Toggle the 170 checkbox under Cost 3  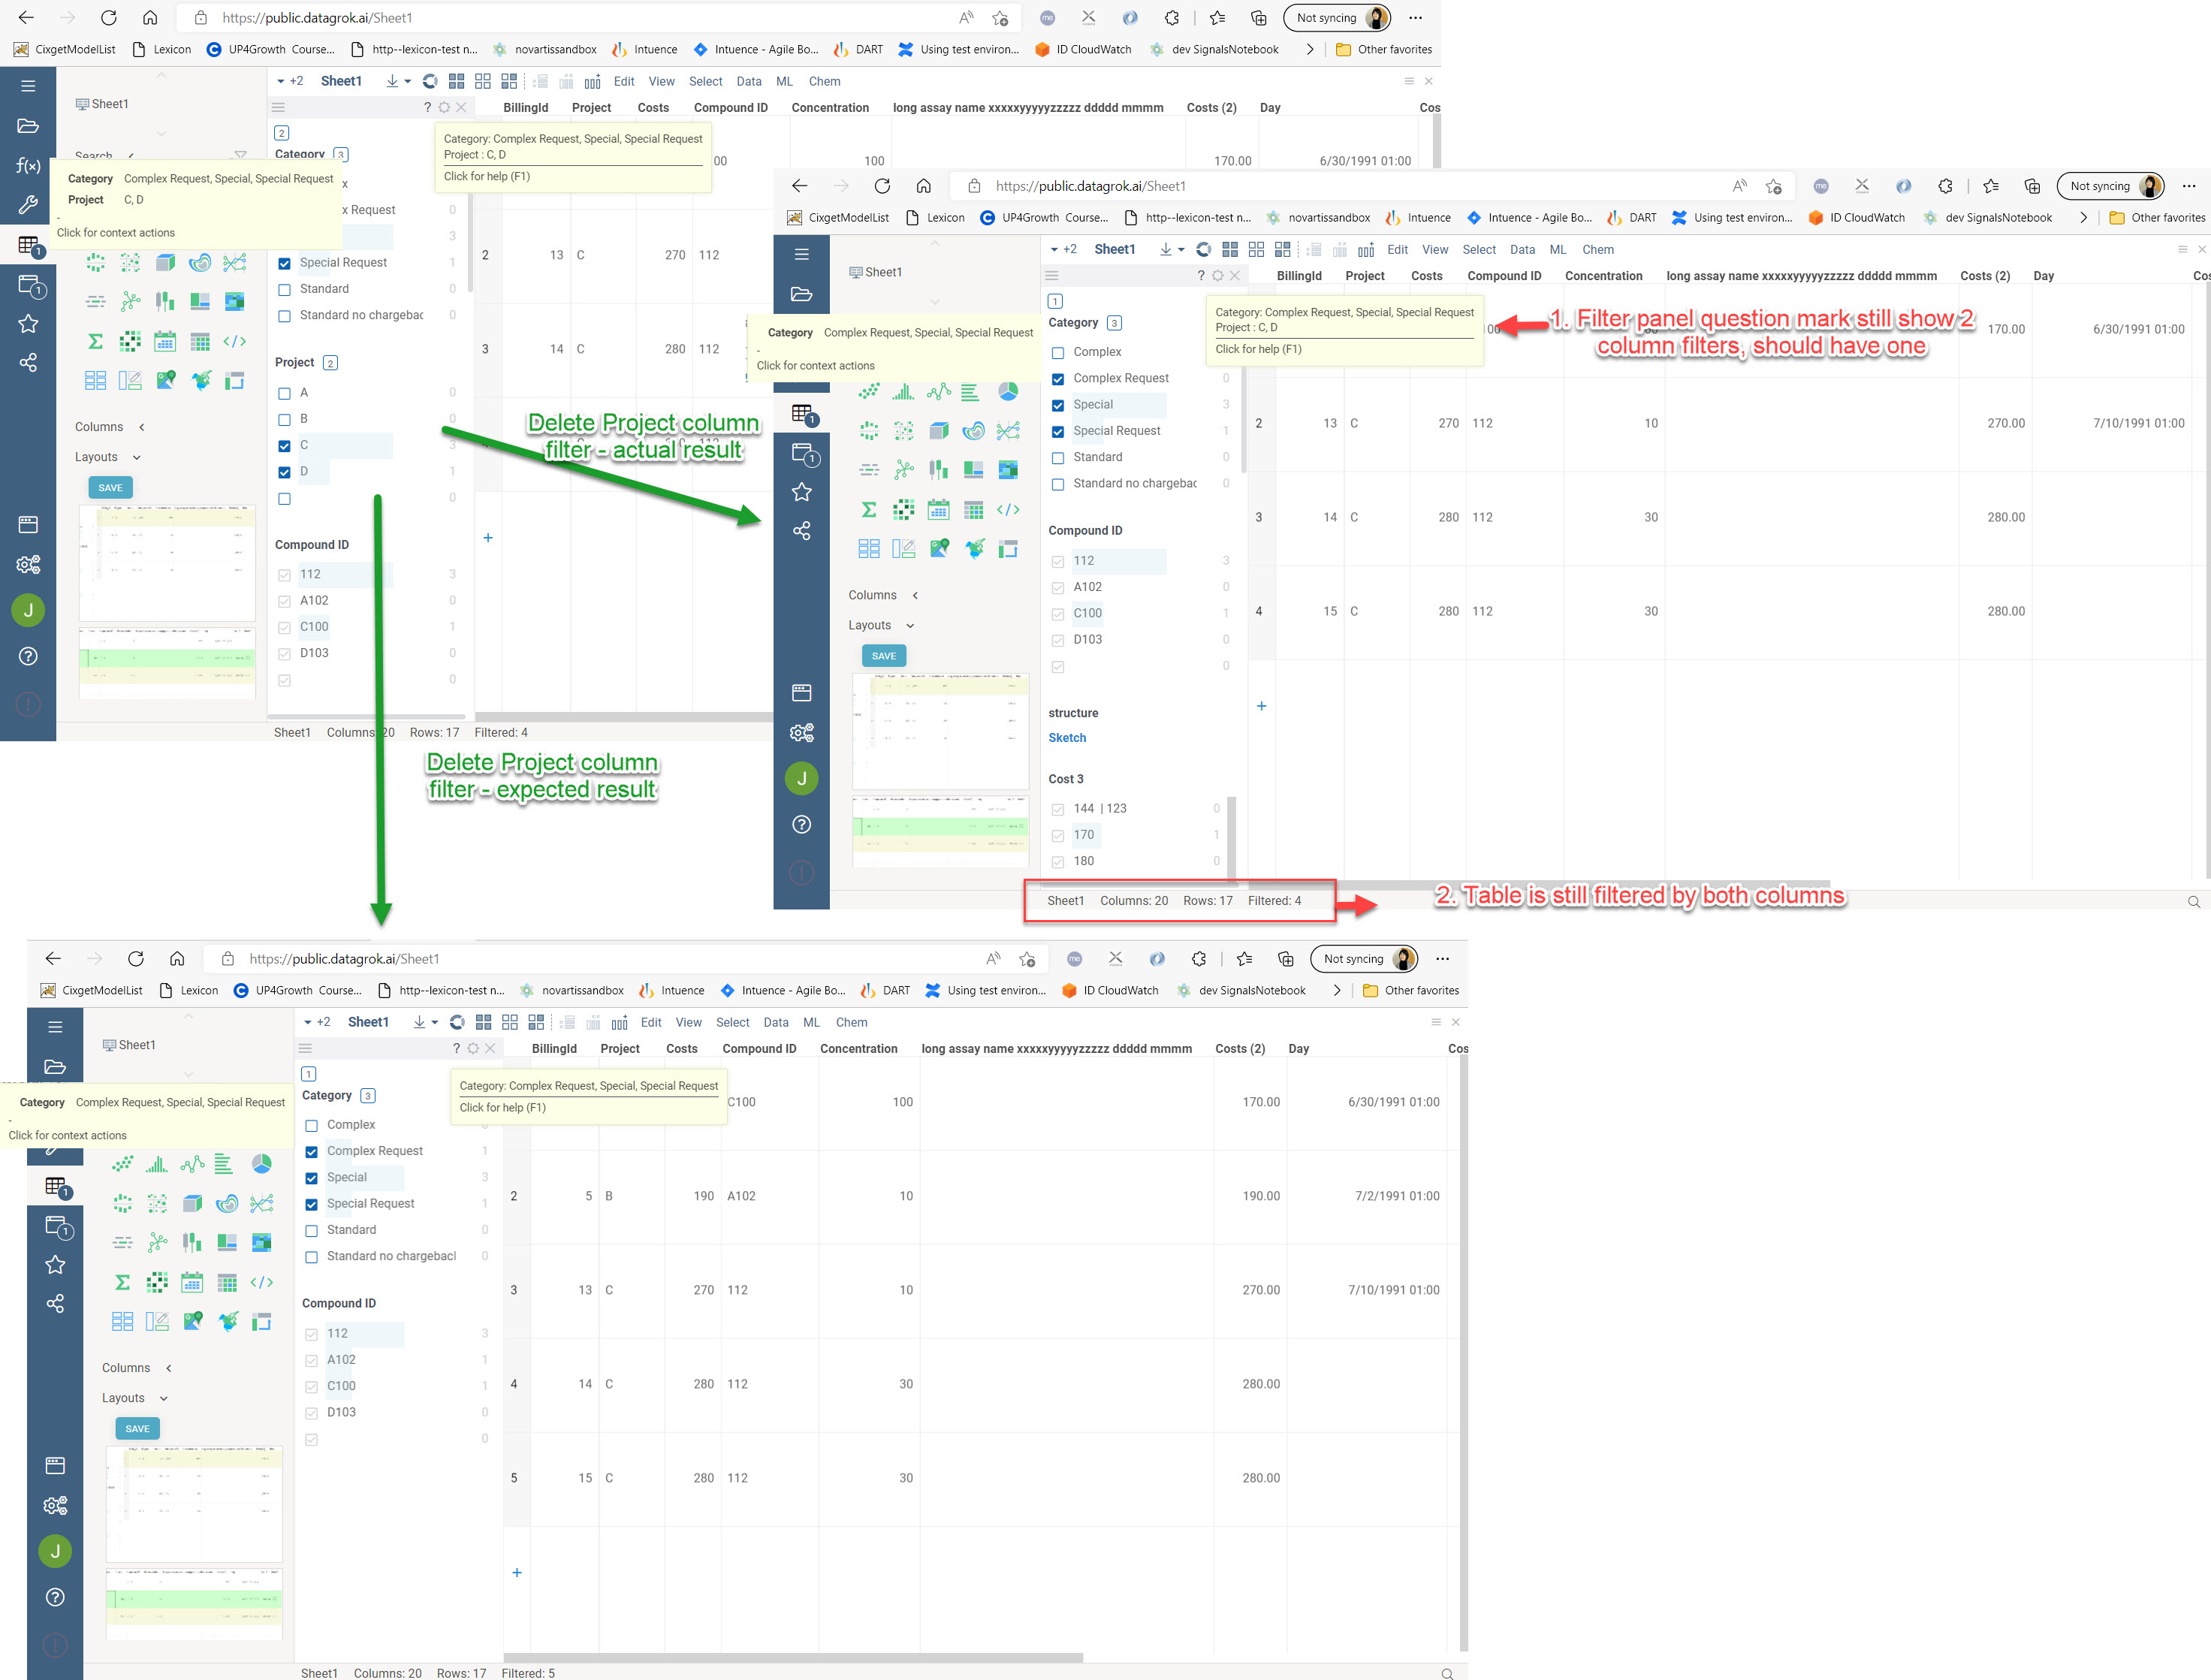point(1057,835)
